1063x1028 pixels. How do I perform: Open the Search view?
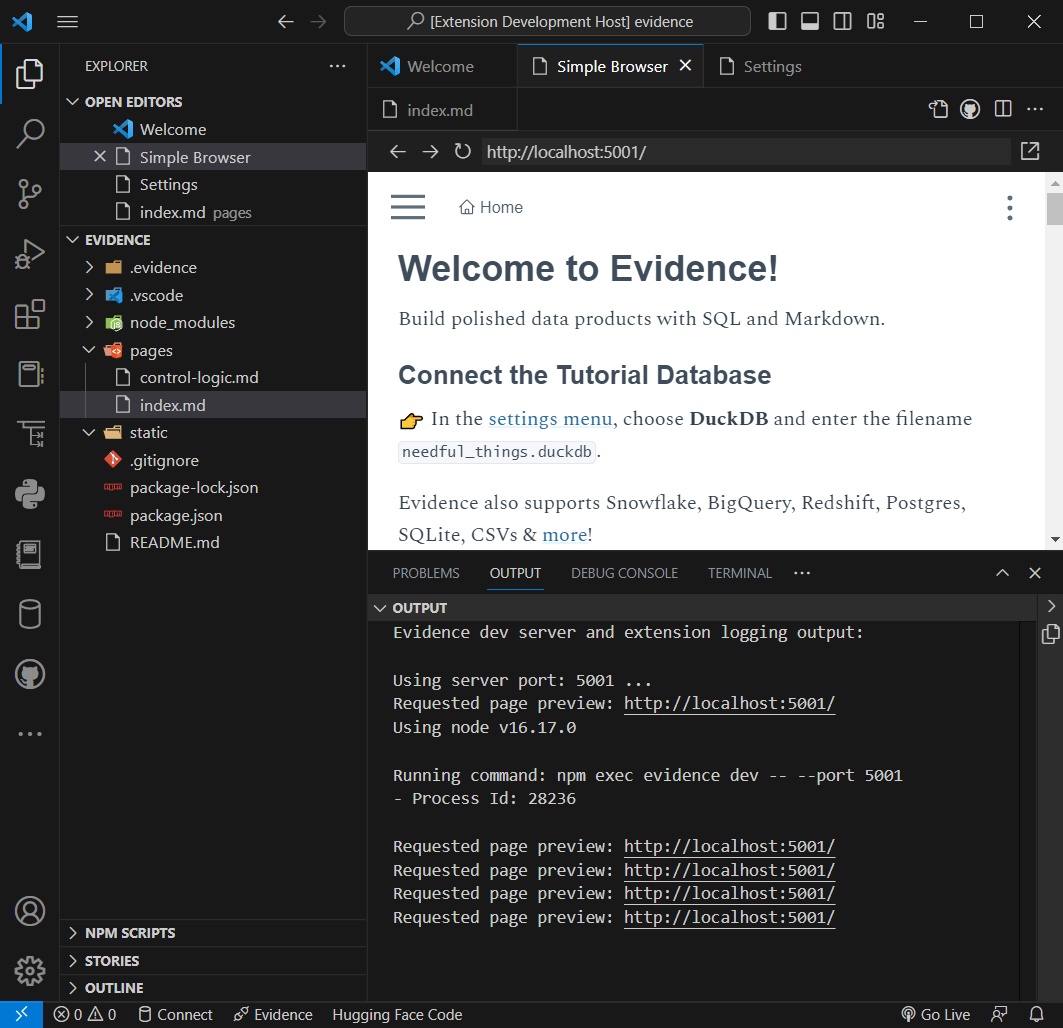click(x=30, y=133)
